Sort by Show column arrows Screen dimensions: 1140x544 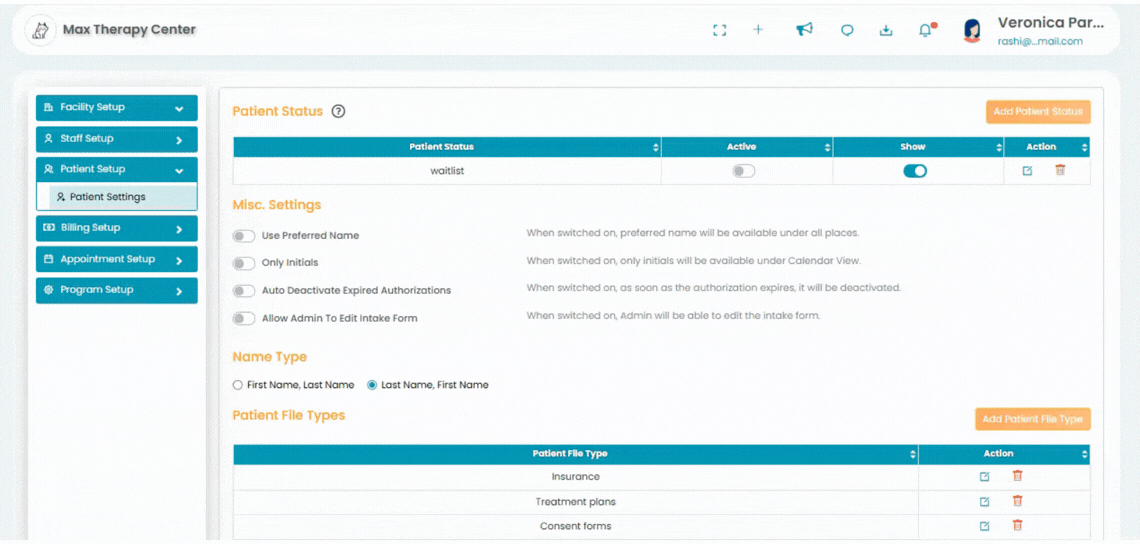999,148
